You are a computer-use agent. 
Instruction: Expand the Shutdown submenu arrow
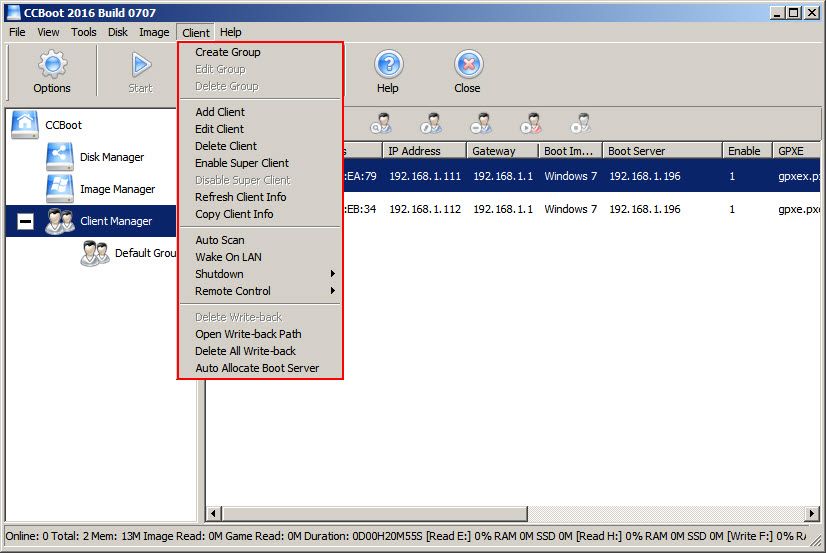(332, 274)
